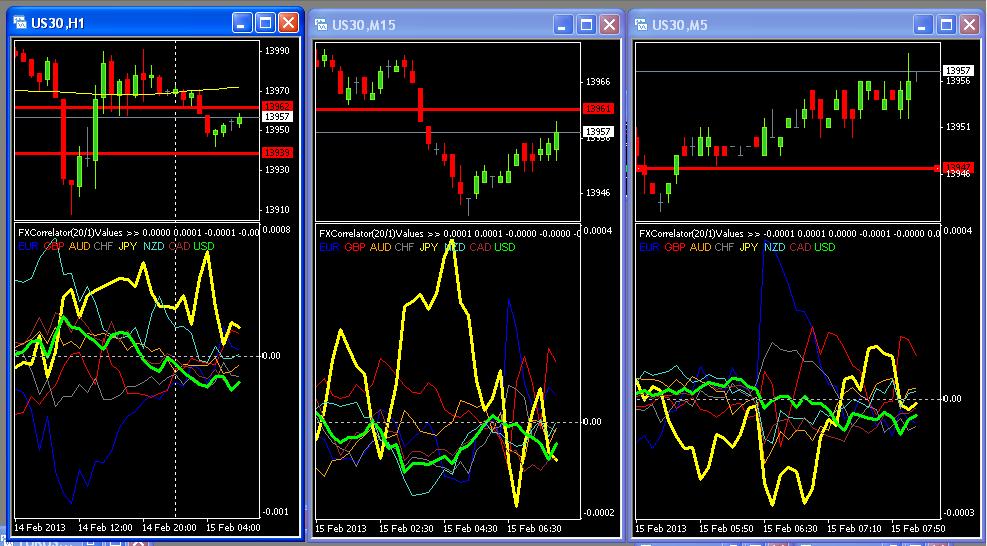
Task: Click the AUD legend label in H1 window
Action: [x=79, y=246]
